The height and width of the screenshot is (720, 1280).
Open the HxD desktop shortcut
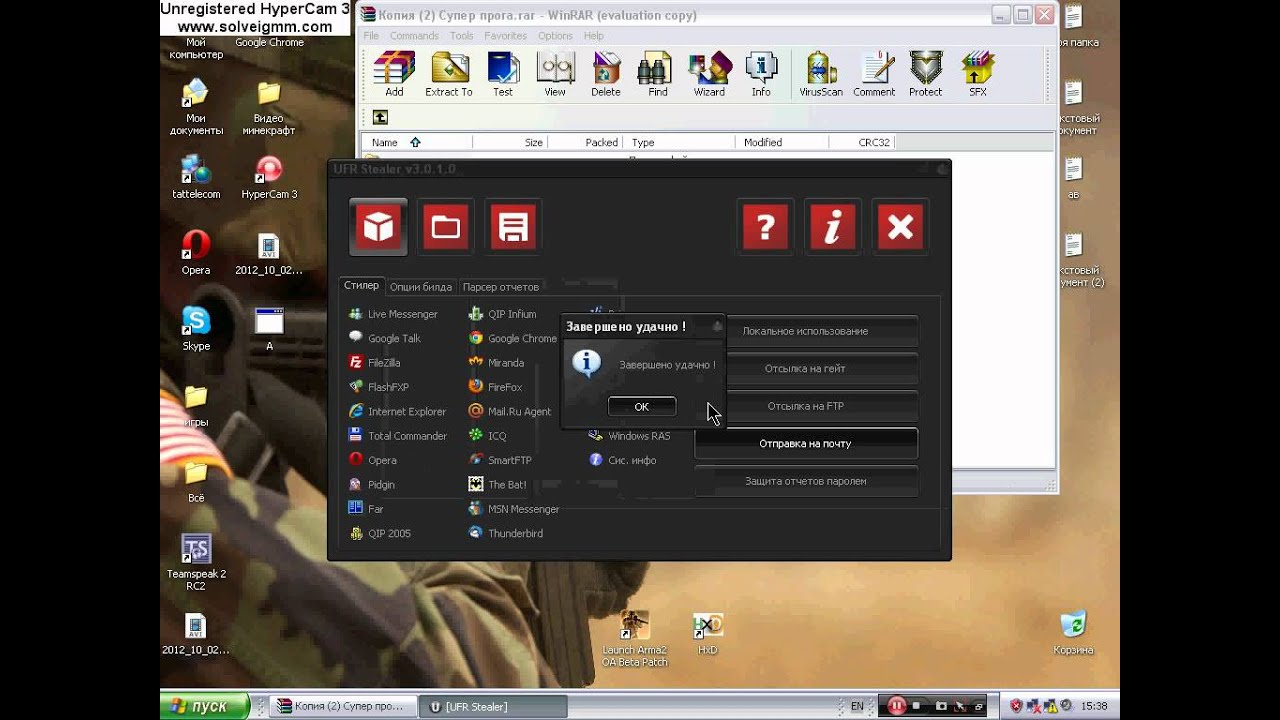(708, 634)
